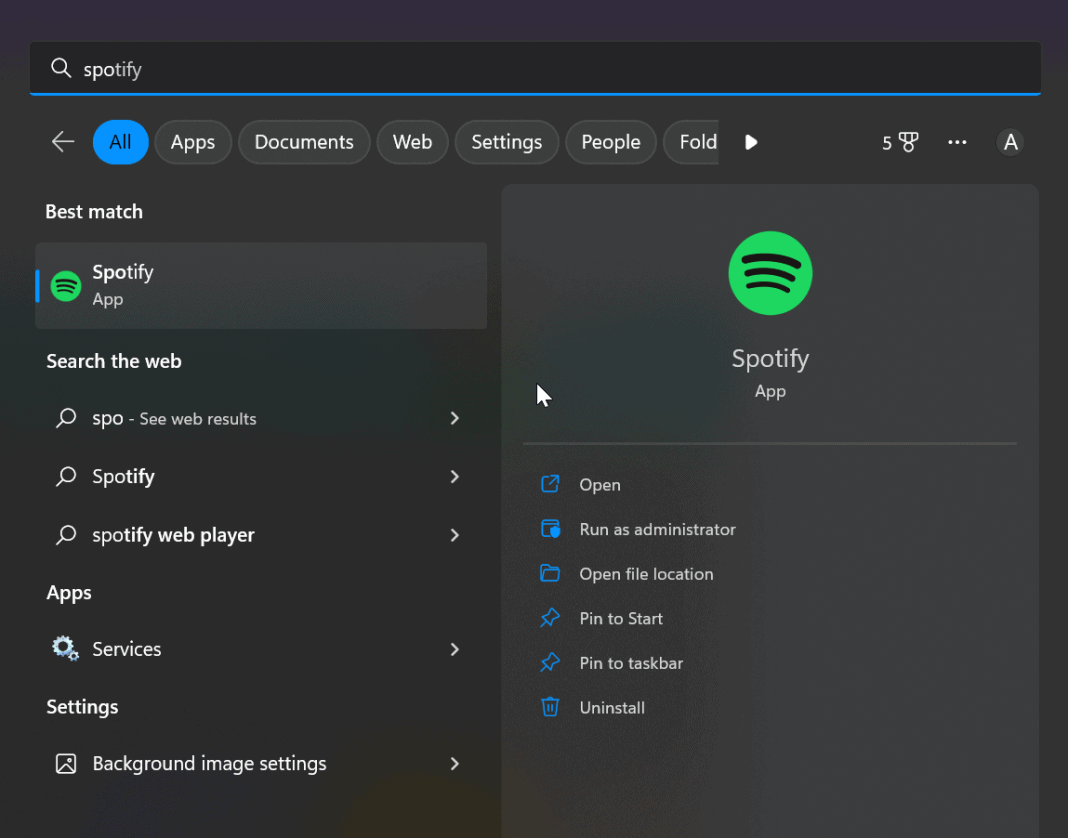Click the Open command to launch Spotify
Viewport: 1068px width, 838px height.
pyautogui.click(x=600, y=484)
